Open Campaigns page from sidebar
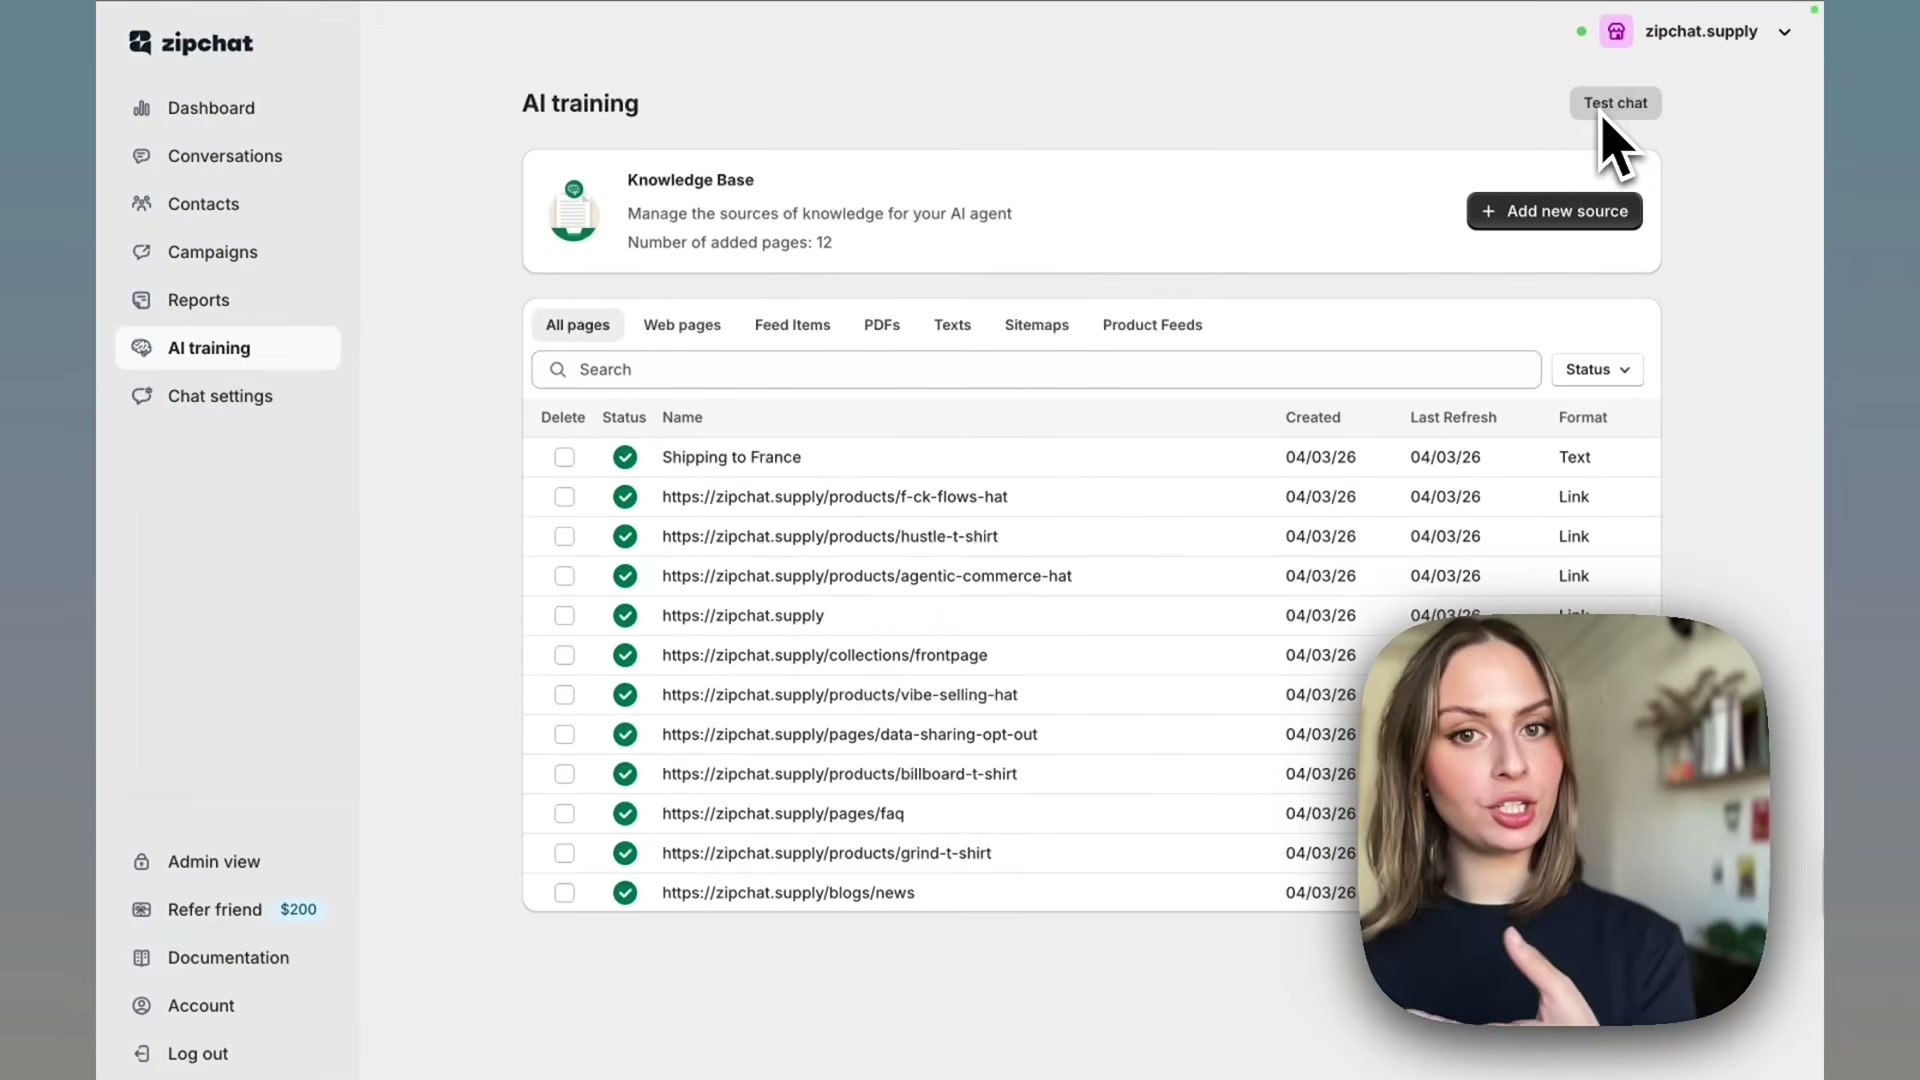Image resolution: width=1920 pixels, height=1080 pixels. (x=213, y=252)
